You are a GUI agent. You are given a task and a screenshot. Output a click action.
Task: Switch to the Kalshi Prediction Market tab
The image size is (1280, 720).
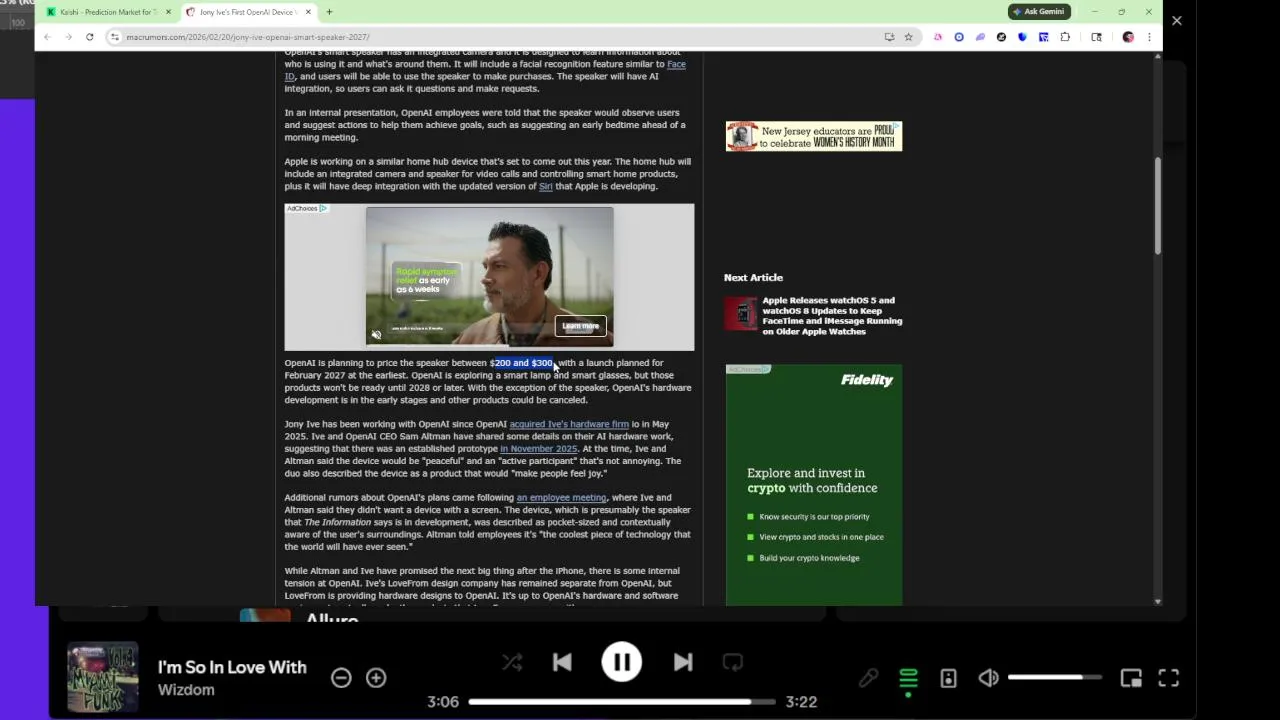tap(108, 12)
